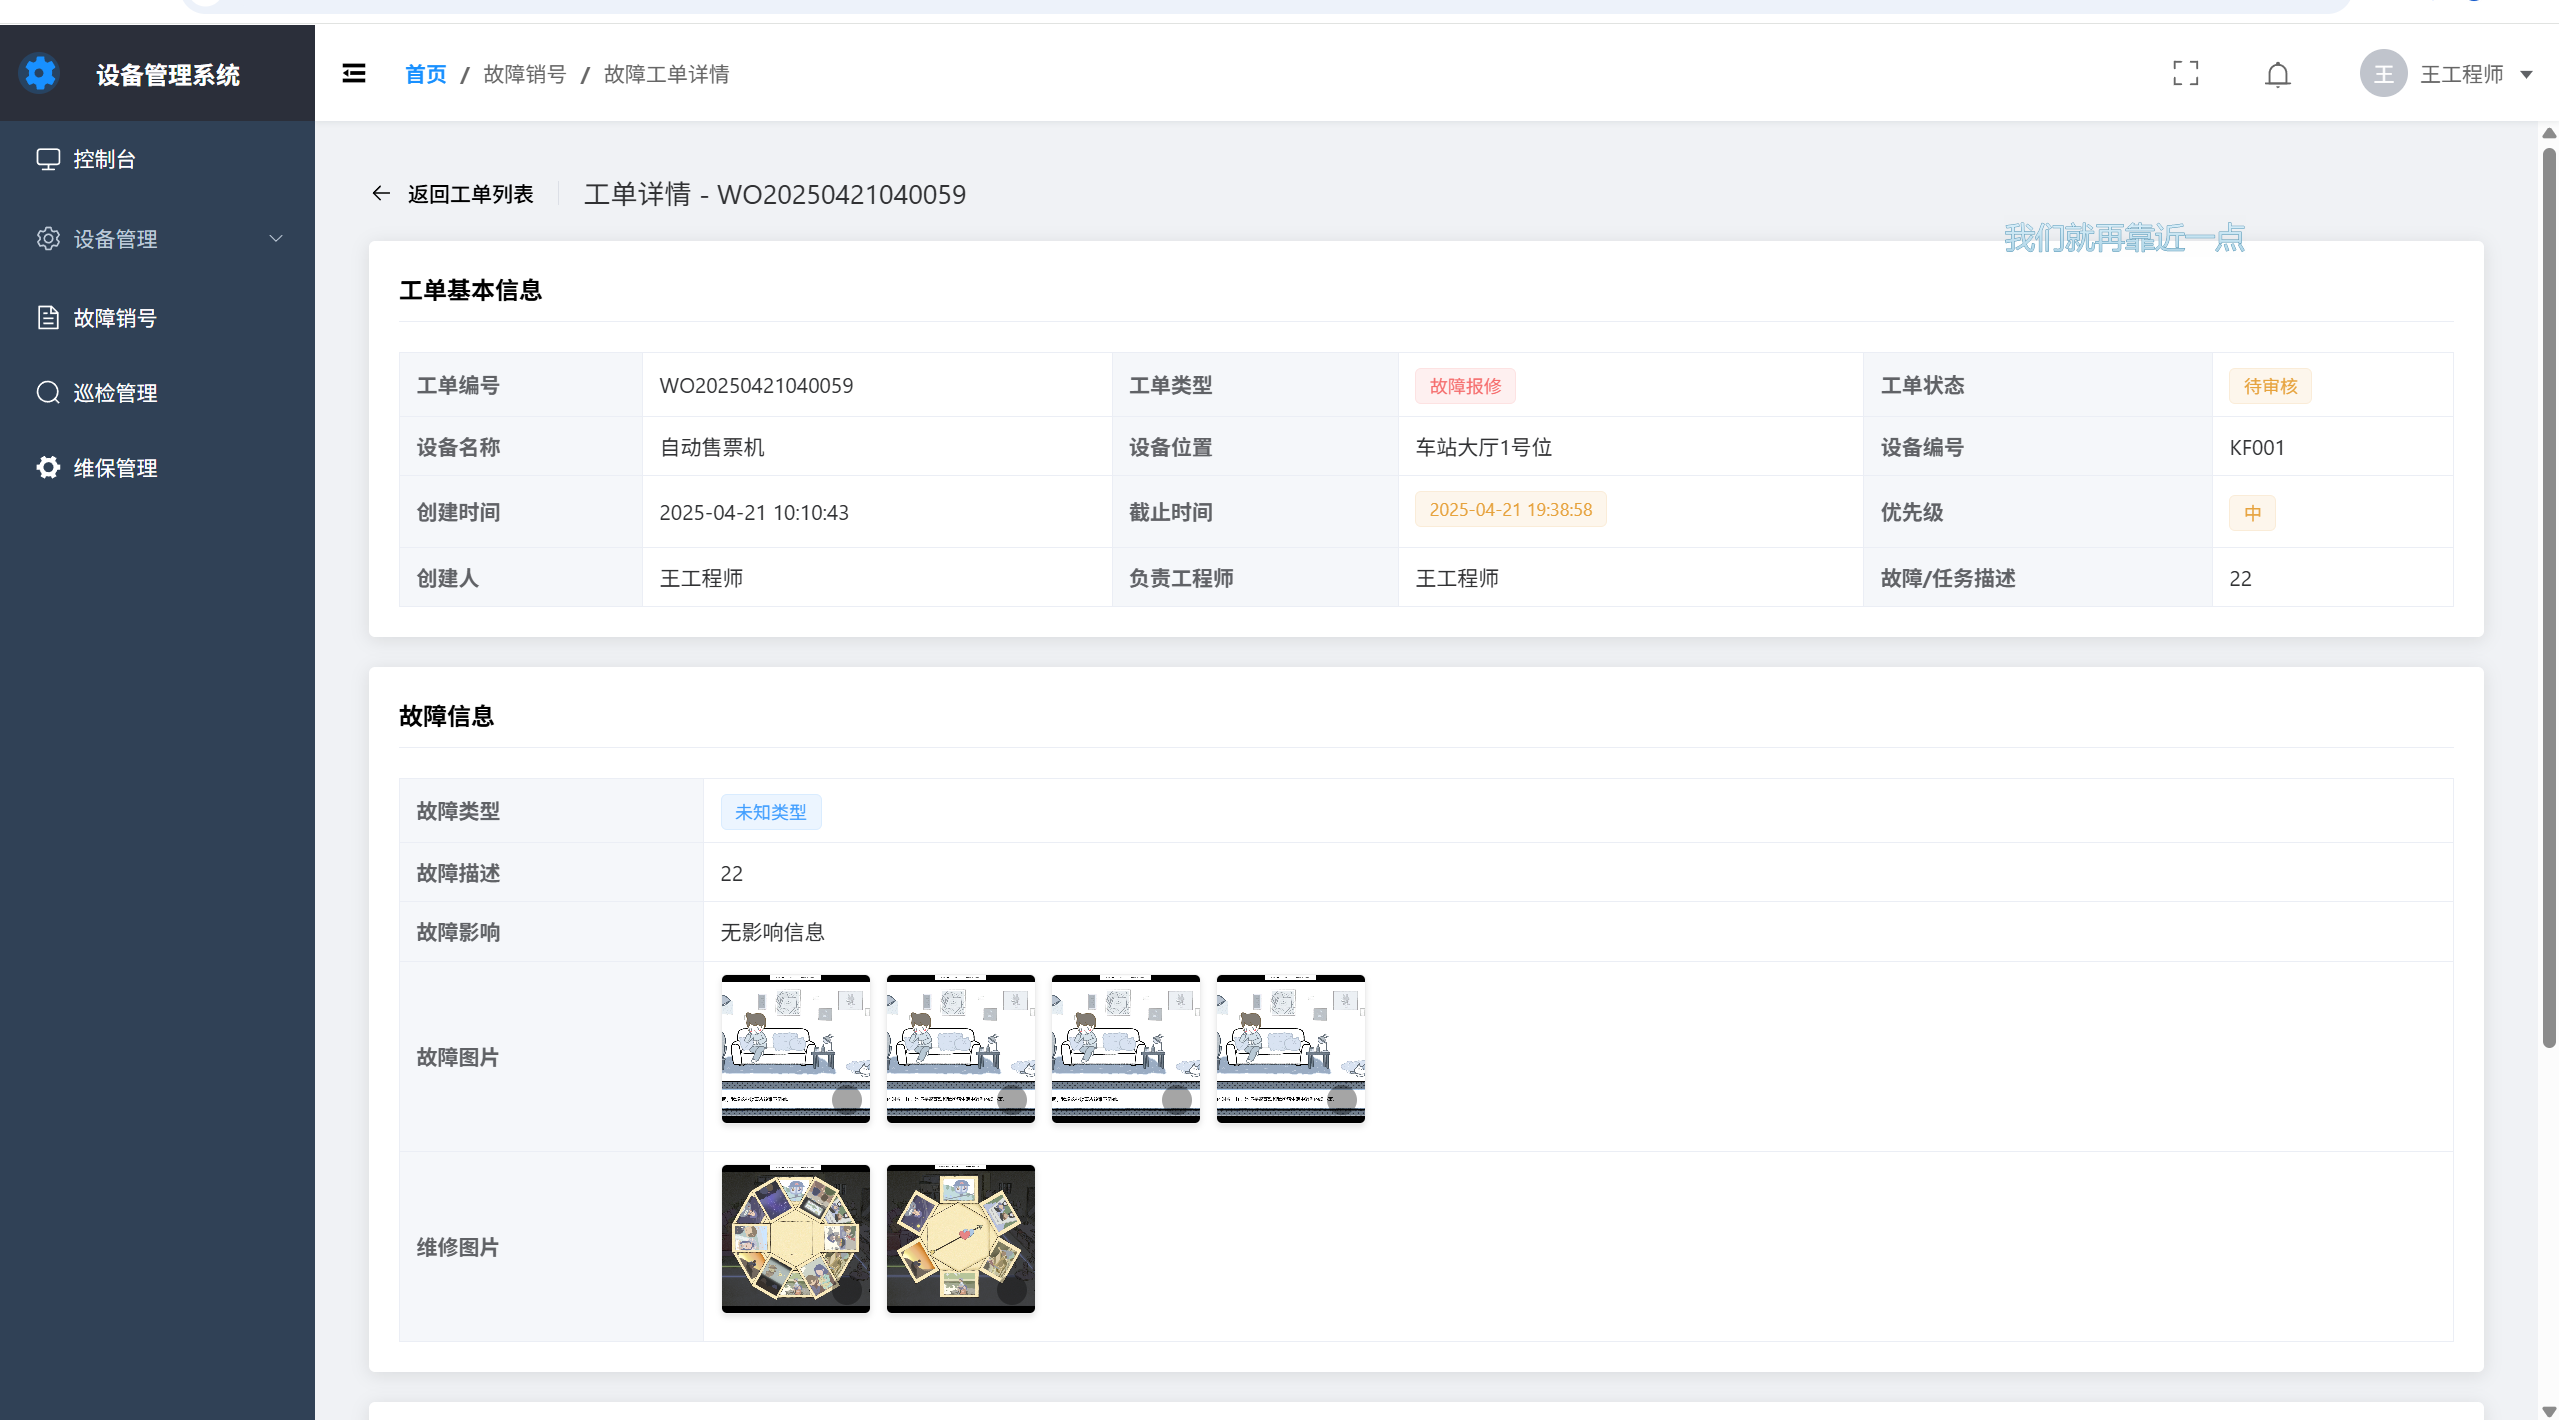Viewport: 2559px width, 1420px height.
Task: Open notifications bell icon
Action: pos(2277,74)
